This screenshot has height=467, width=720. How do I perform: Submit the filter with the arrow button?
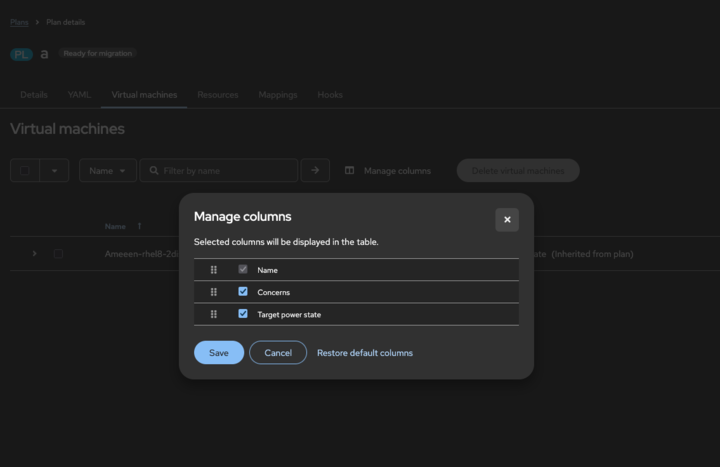click(x=315, y=170)
